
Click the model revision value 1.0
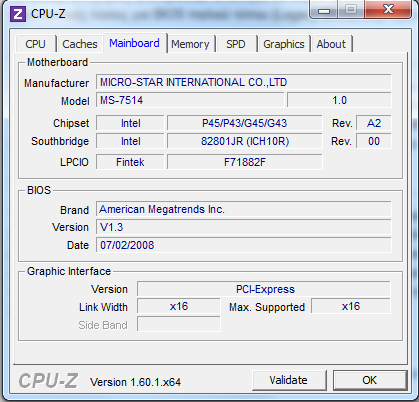point(339,100)
